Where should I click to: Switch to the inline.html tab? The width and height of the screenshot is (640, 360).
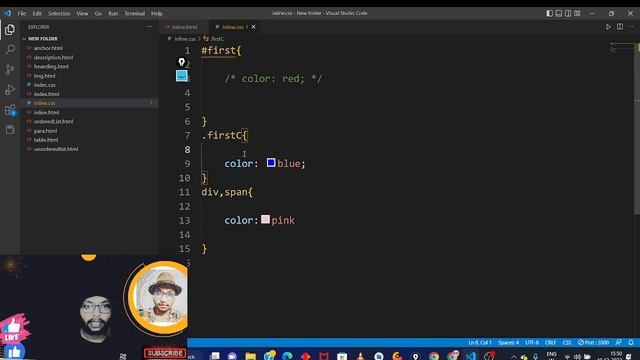[184, 27]
